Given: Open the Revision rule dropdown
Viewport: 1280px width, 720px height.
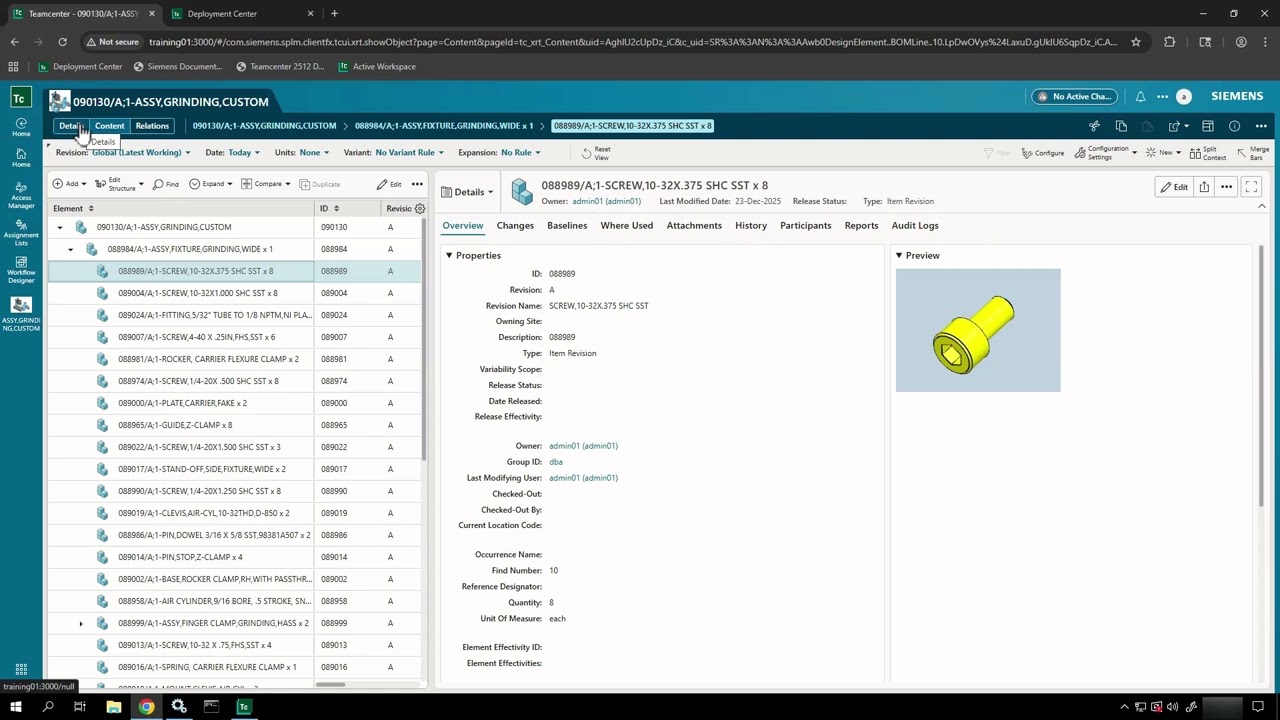Looking at the screenshot, I should (x=140, y=153).
